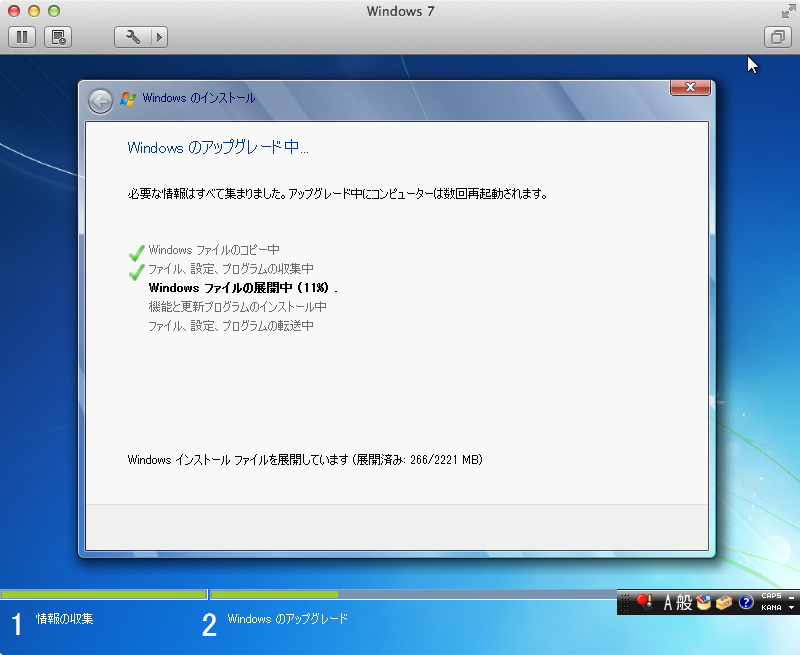This screenshot has width=800, height=655.
Task: Click the Windows upgrade stage progress bar
Action: point(413,594)
